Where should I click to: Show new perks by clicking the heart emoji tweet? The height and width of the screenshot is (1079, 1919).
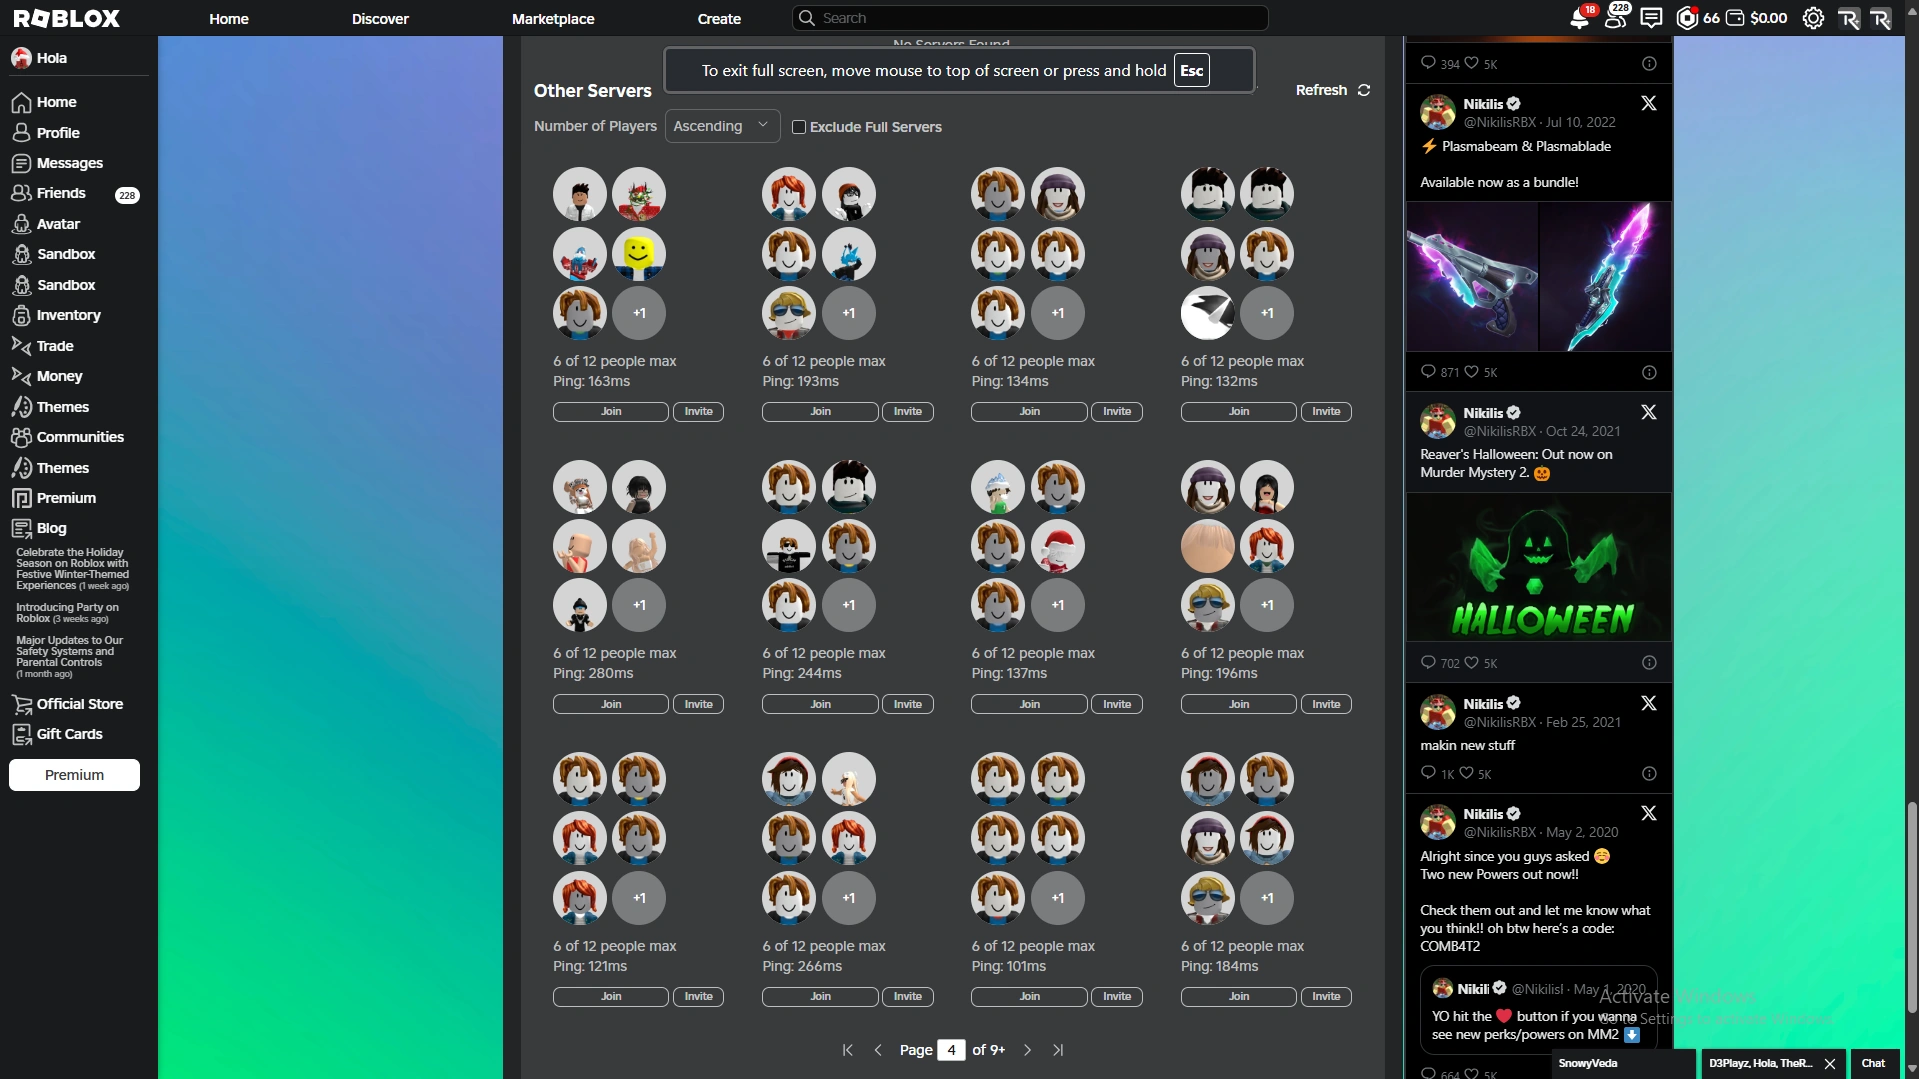[x=1504, y=1016]
